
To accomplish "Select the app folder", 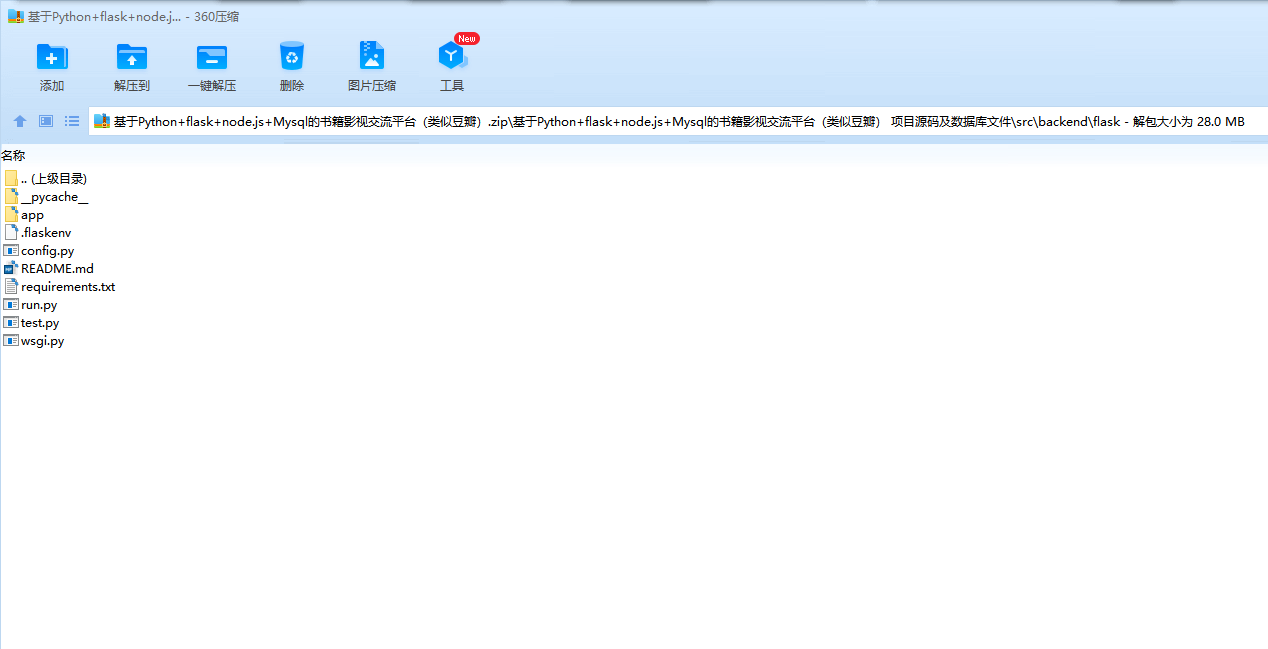I will point(24,215).
